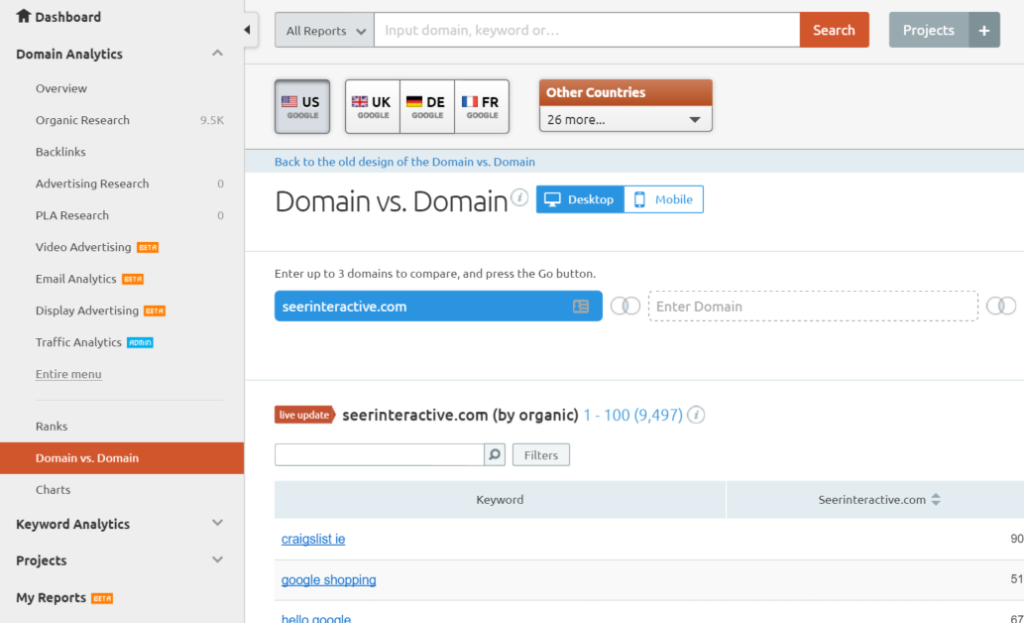
Task: Click the magnifier icon in the keyword filter
Action: [x=495, y=454]
